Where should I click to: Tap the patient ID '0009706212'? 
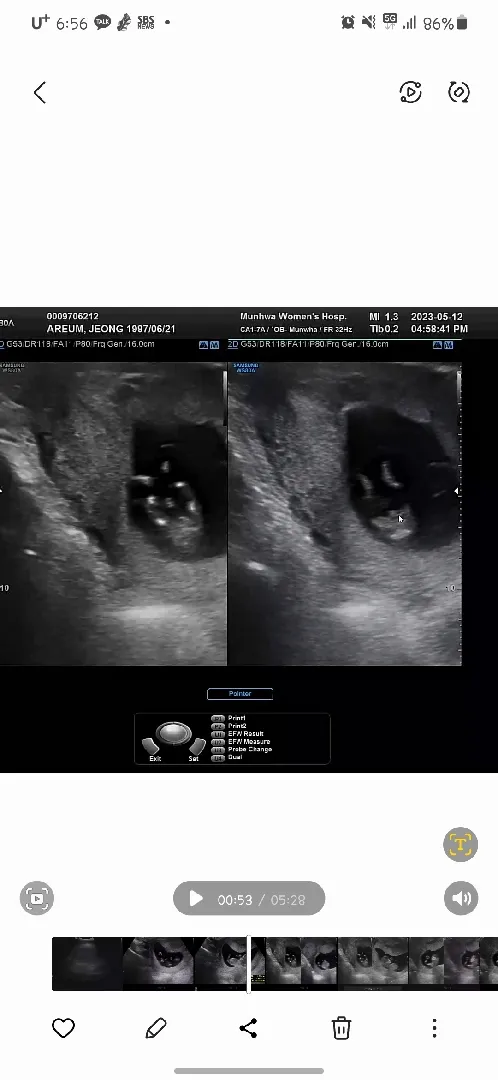pos(72,316)
